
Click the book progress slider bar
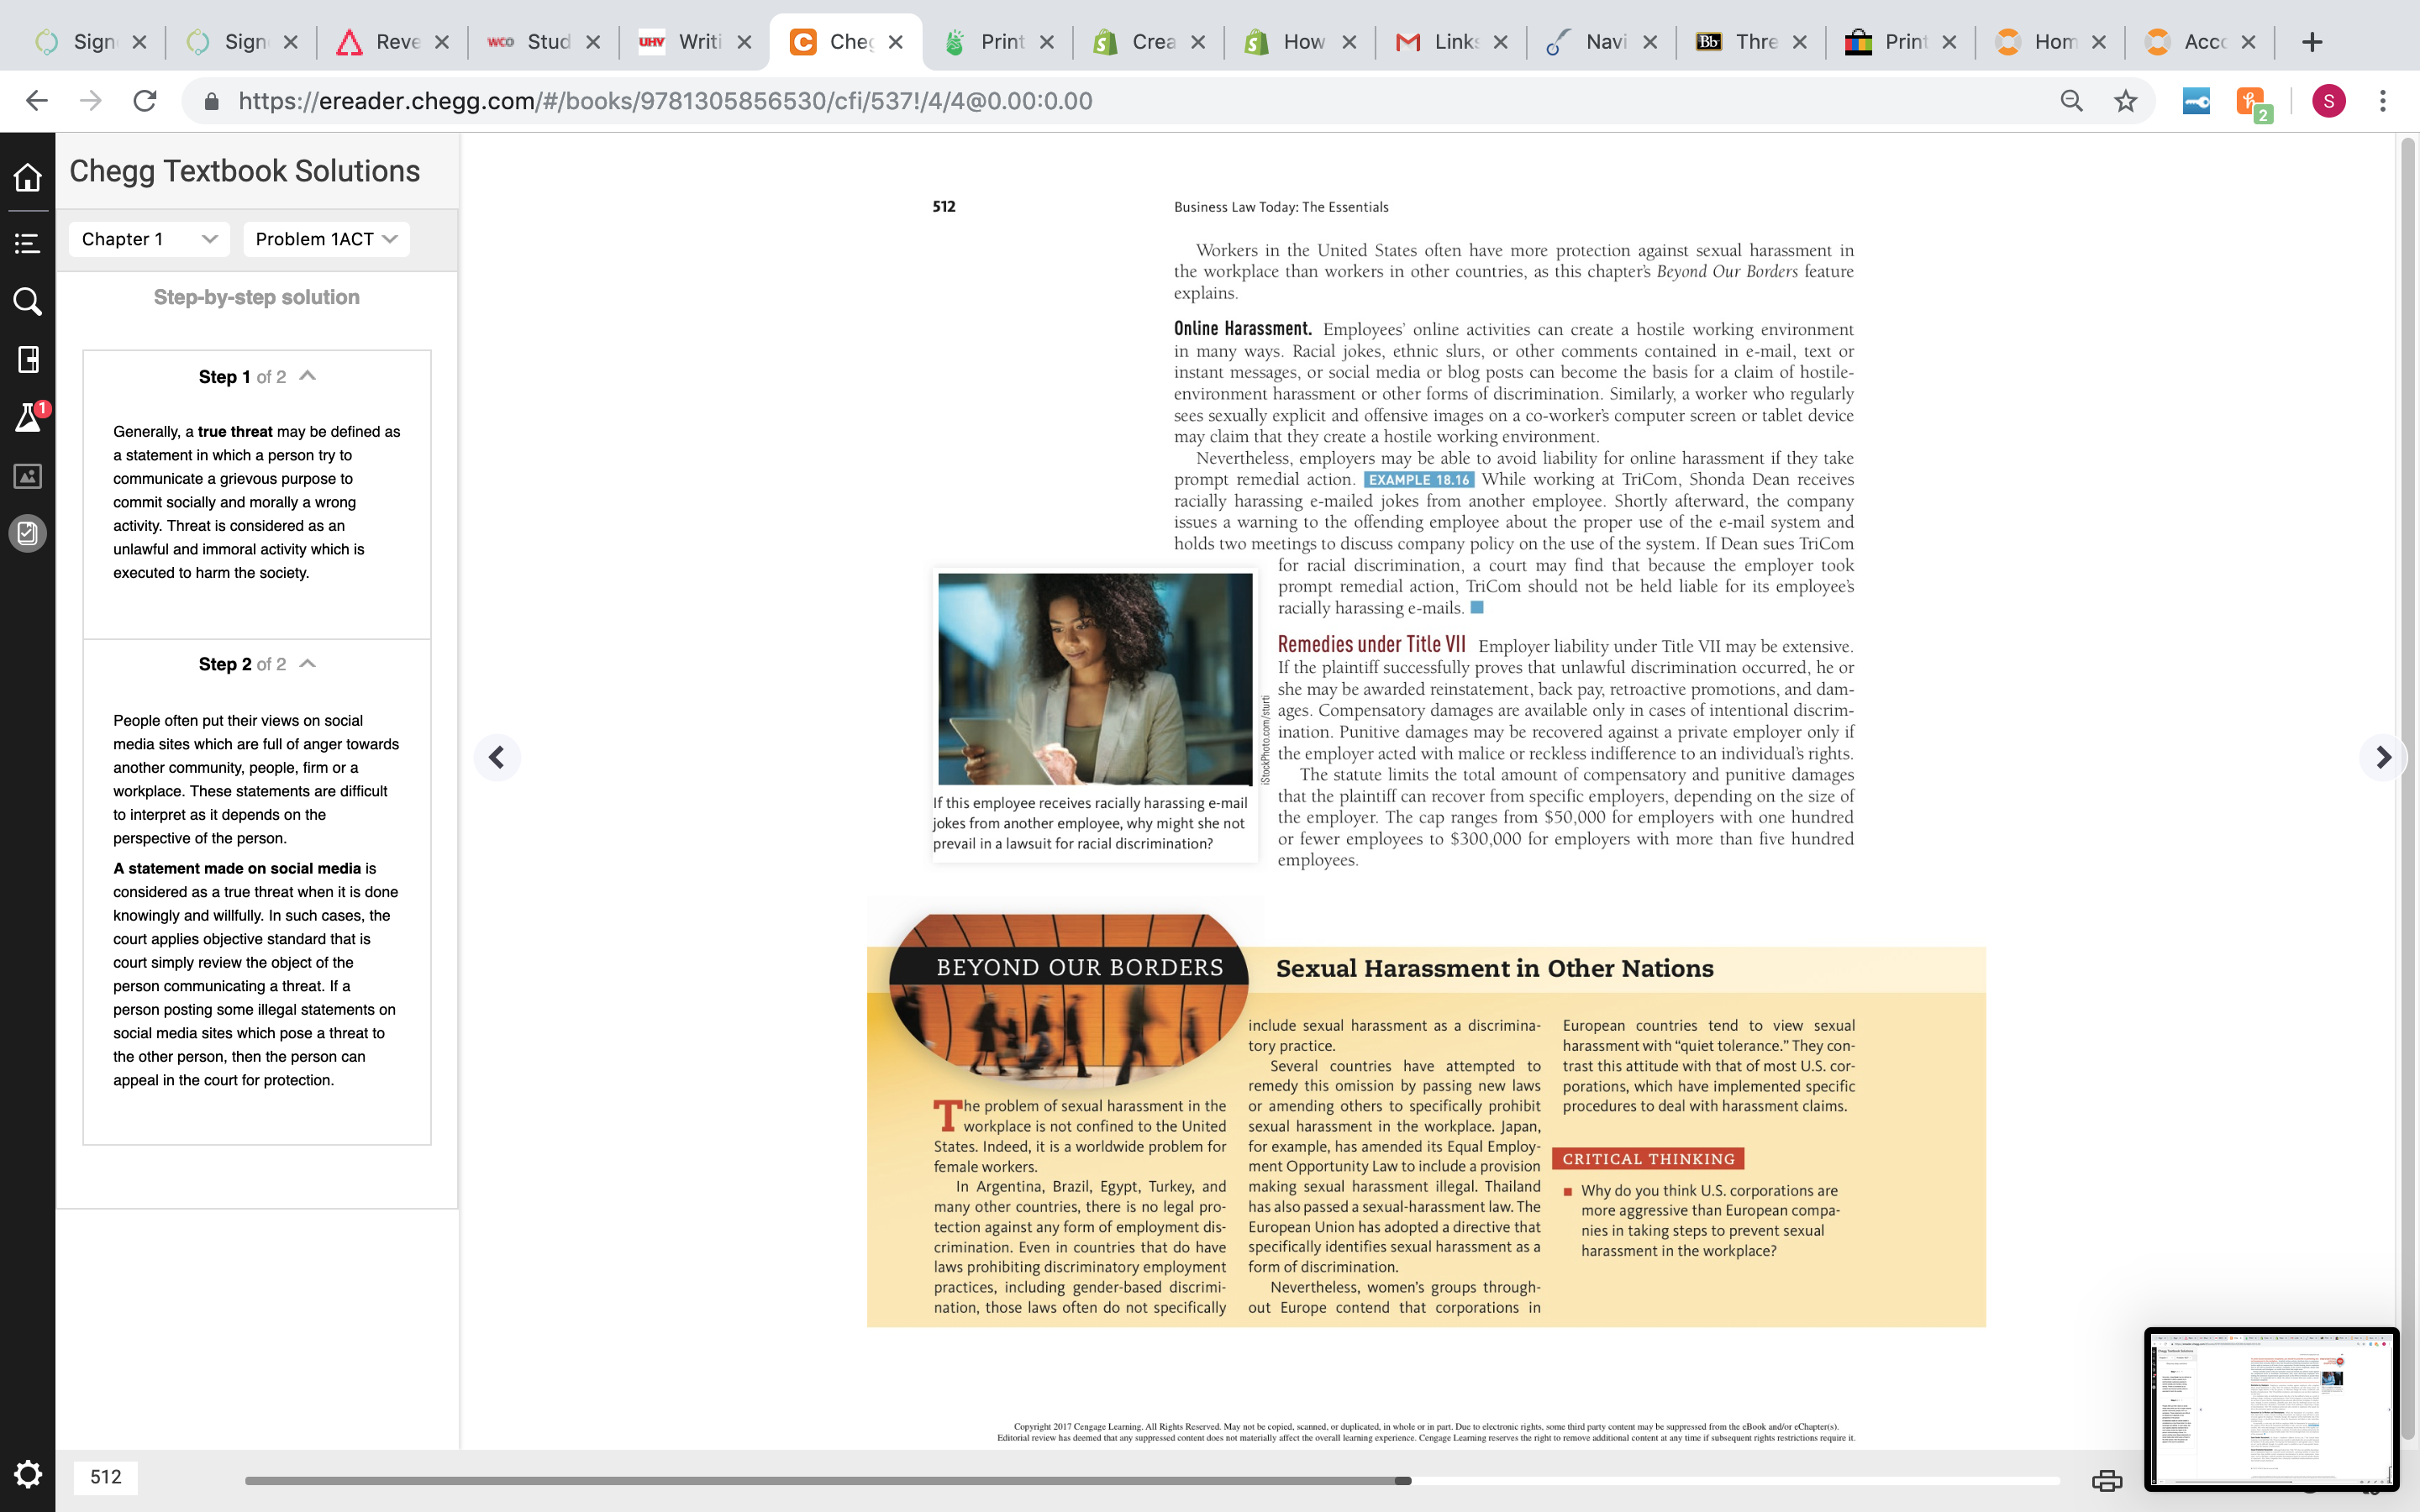(x=1152, y=1480)
